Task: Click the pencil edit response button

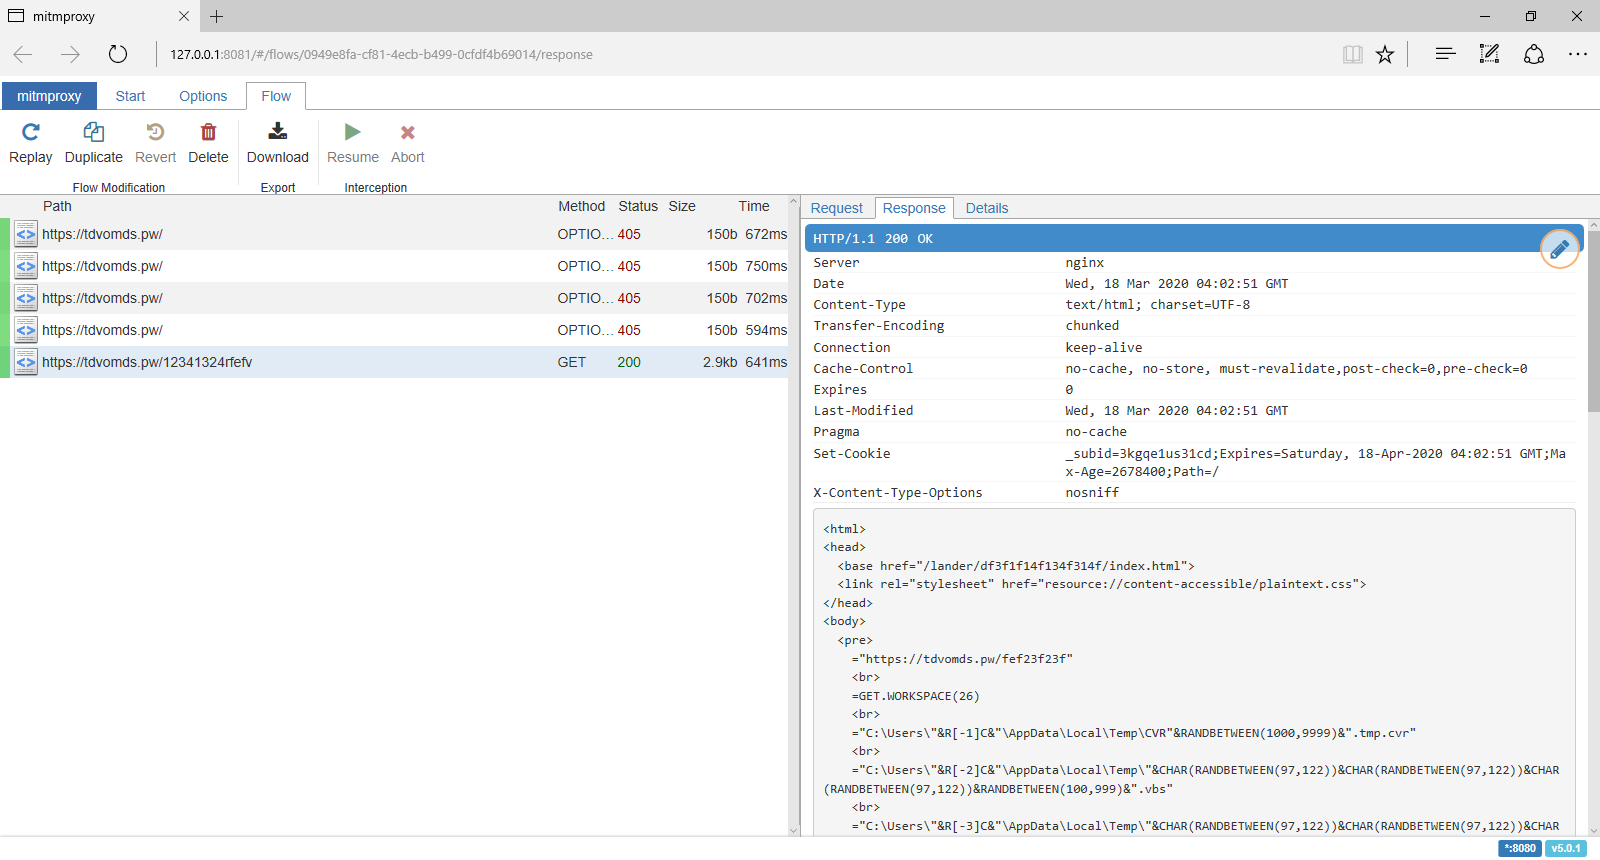Action: [1559, 249]
